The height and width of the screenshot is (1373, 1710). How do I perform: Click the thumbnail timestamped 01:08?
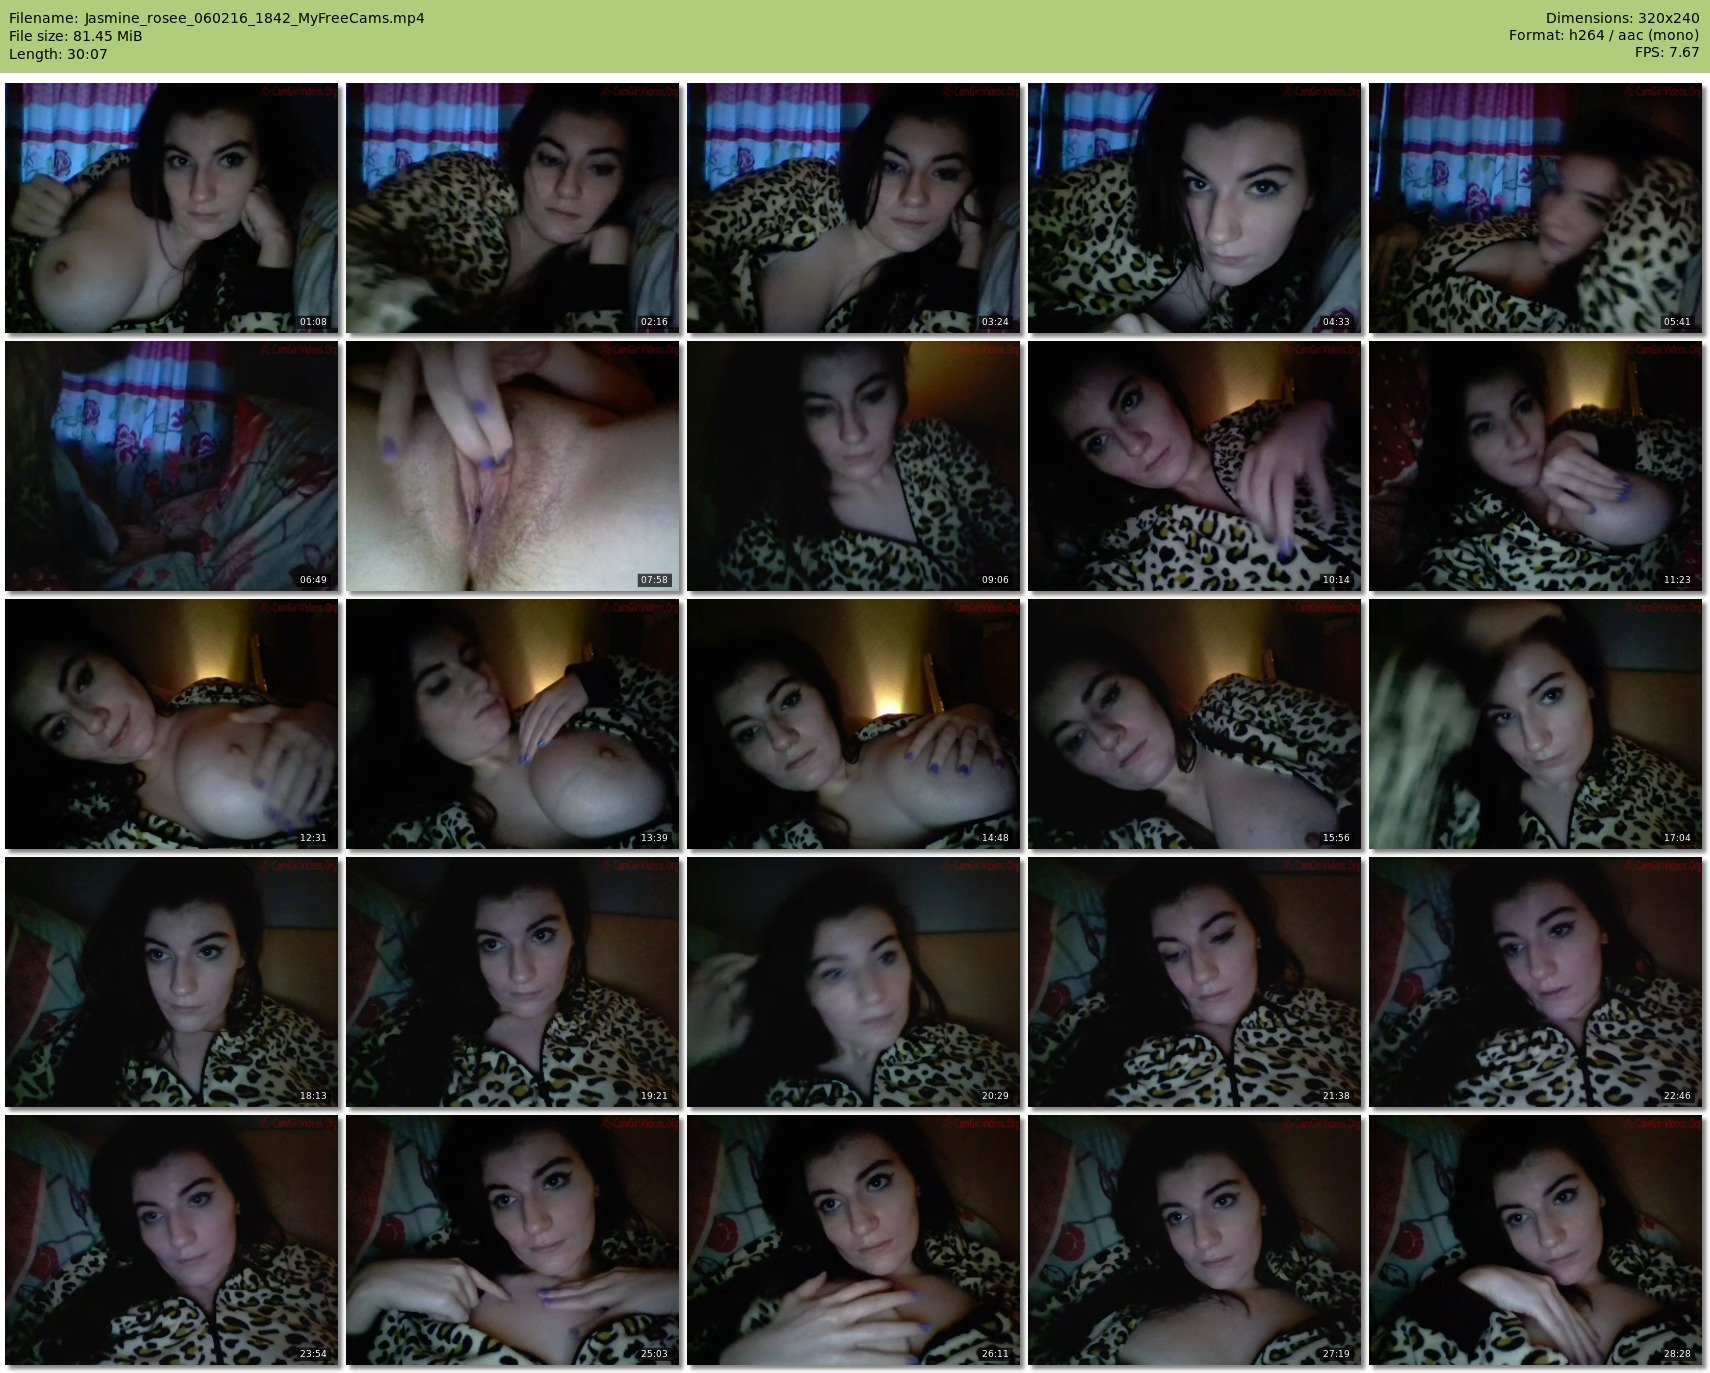click(172, 208)
